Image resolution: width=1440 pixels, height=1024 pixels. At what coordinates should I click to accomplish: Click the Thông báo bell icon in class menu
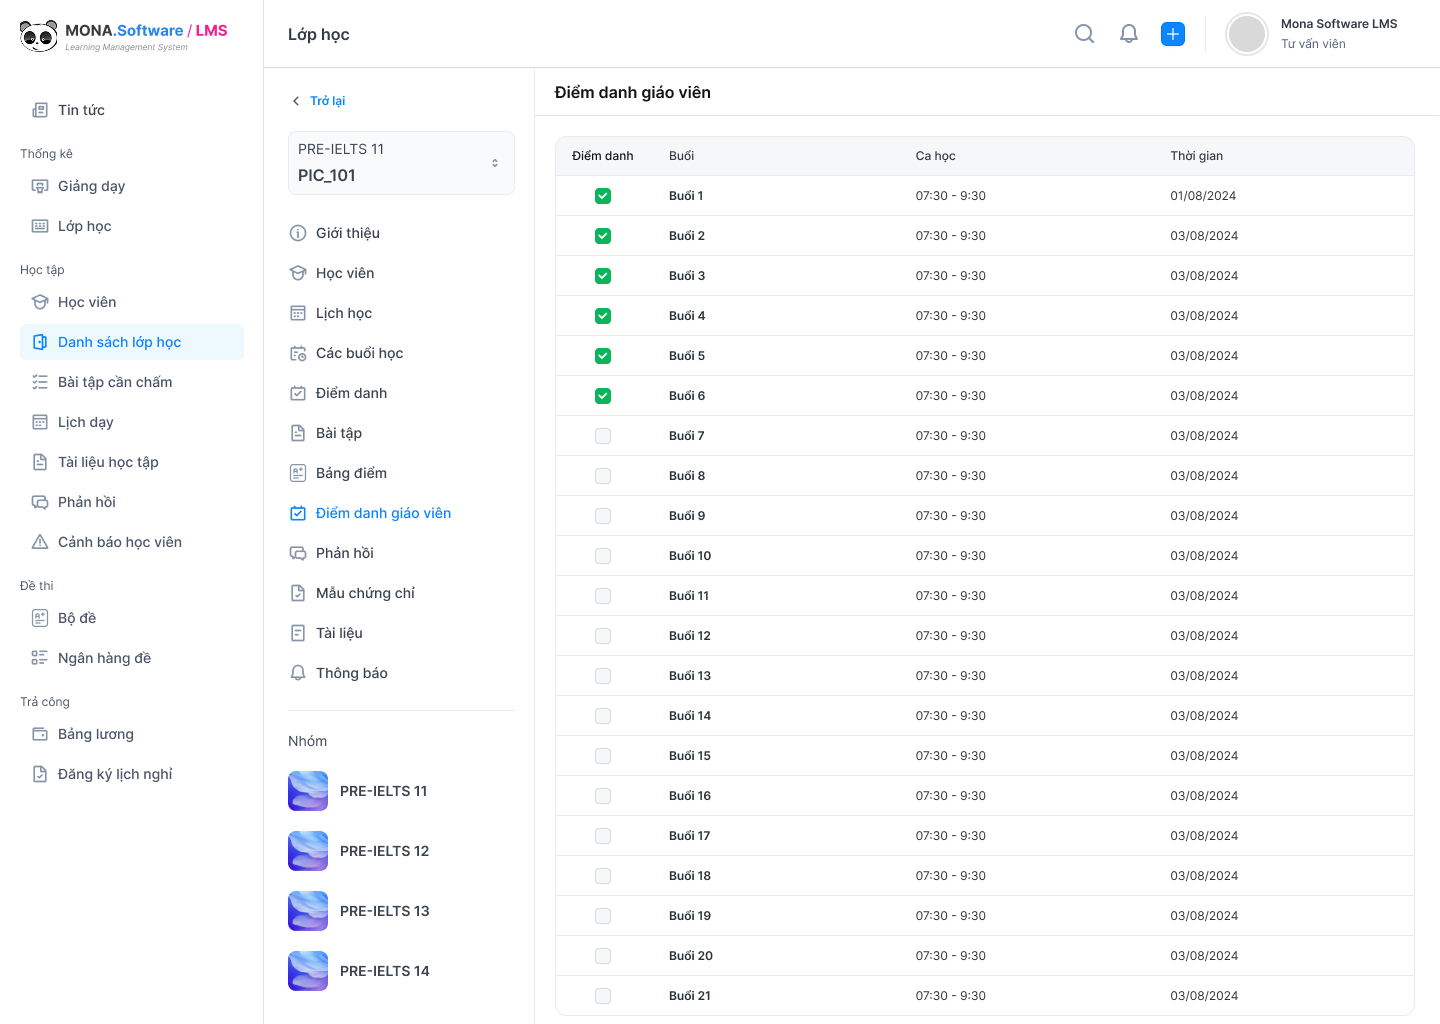click(298, 673)
